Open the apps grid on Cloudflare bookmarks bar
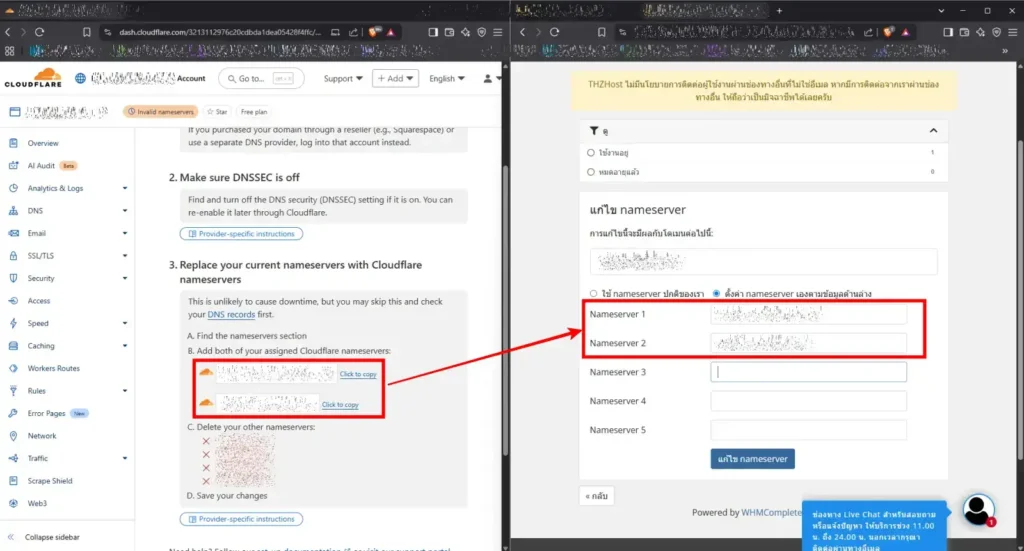The image size is (1024, 551). tap(9, 51)
